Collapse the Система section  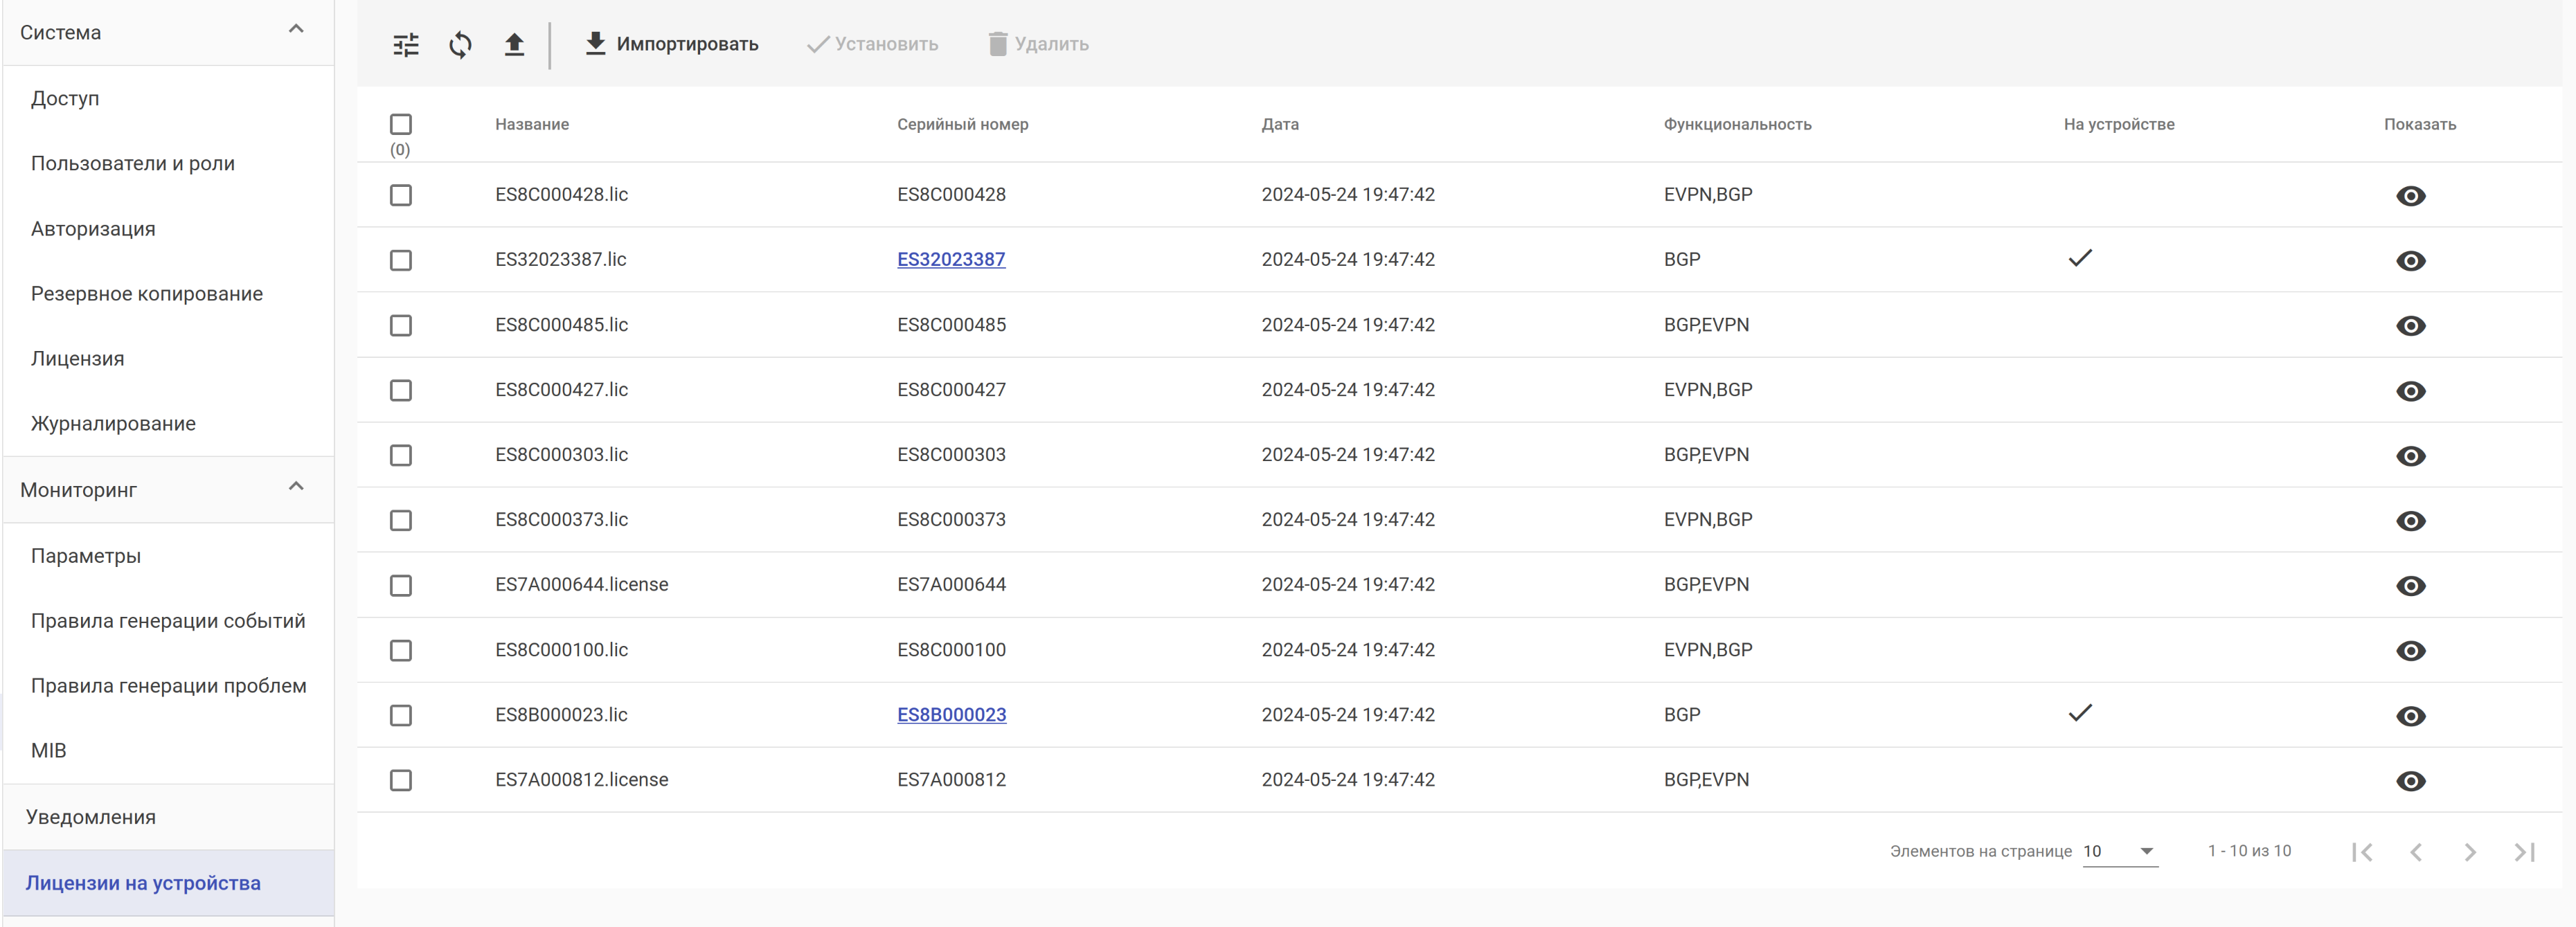(296, 30)
